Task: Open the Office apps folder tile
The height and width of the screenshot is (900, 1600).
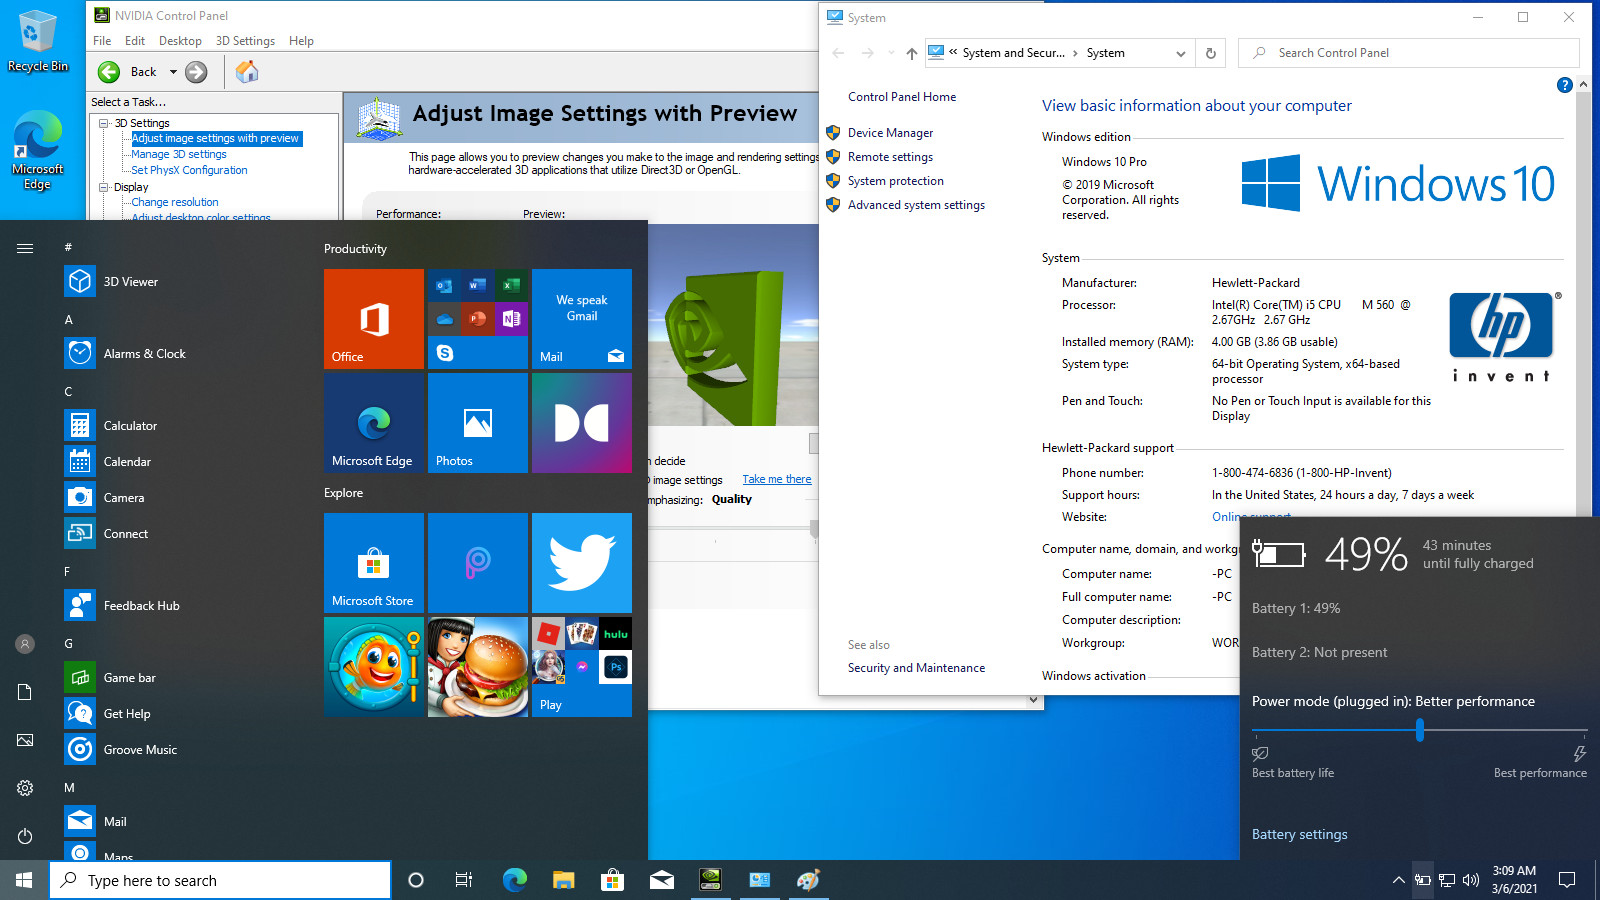Action: point(478,319)
